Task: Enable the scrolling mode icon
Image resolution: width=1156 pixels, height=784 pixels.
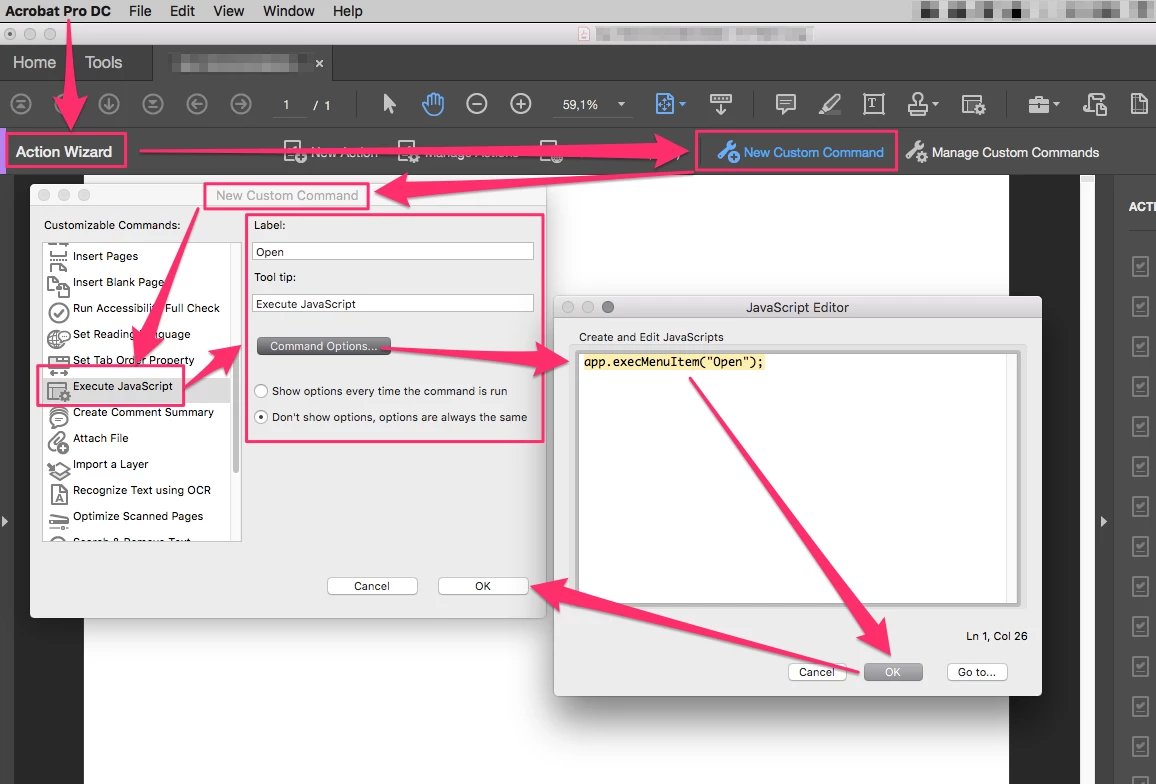Action: click(x=720, y=104)
